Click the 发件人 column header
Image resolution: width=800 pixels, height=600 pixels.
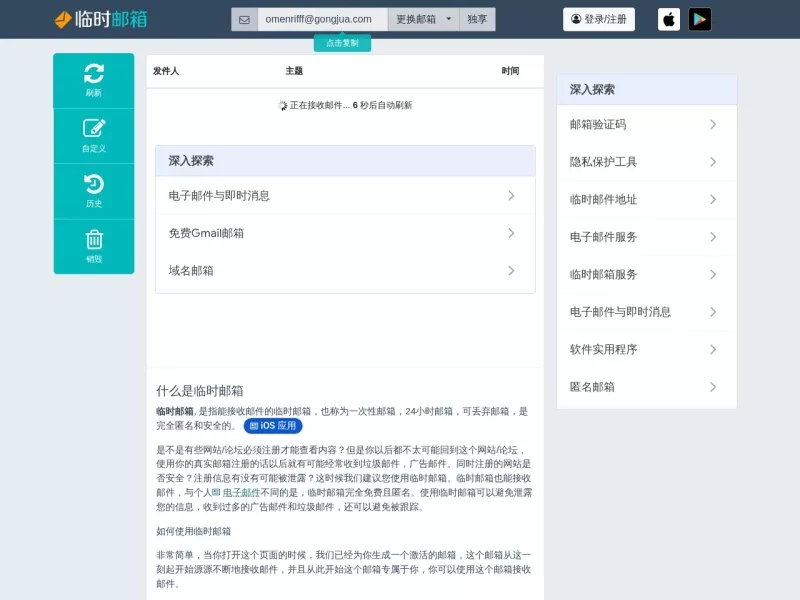click(166, 71)
